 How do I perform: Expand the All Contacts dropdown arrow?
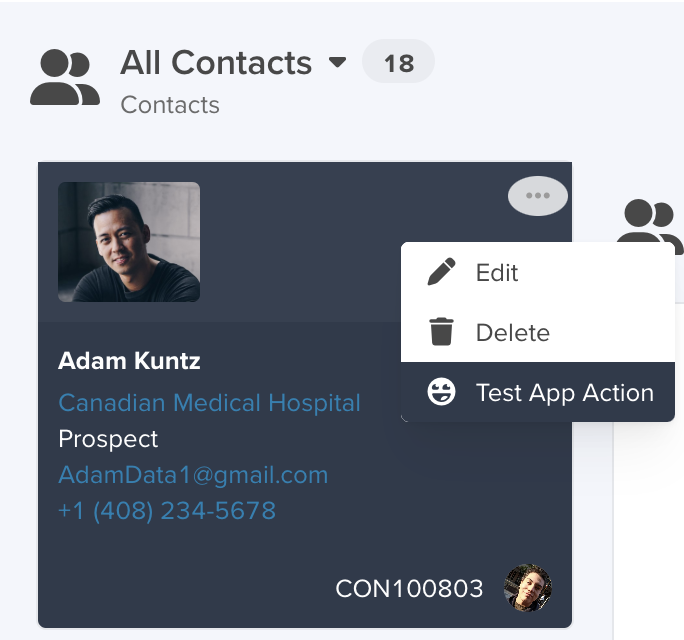(x=337, y=62)
